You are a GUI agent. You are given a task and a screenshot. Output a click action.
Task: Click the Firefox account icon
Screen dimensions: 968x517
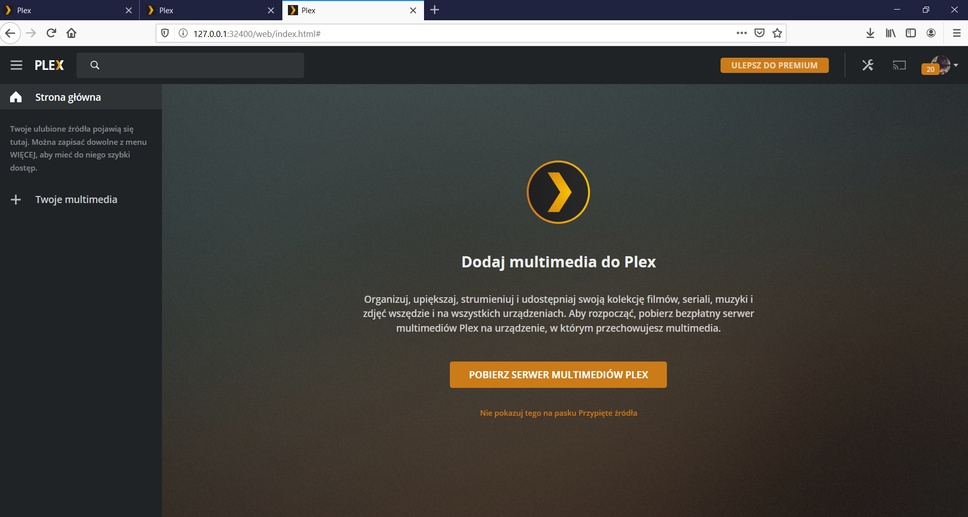[931, 33]
